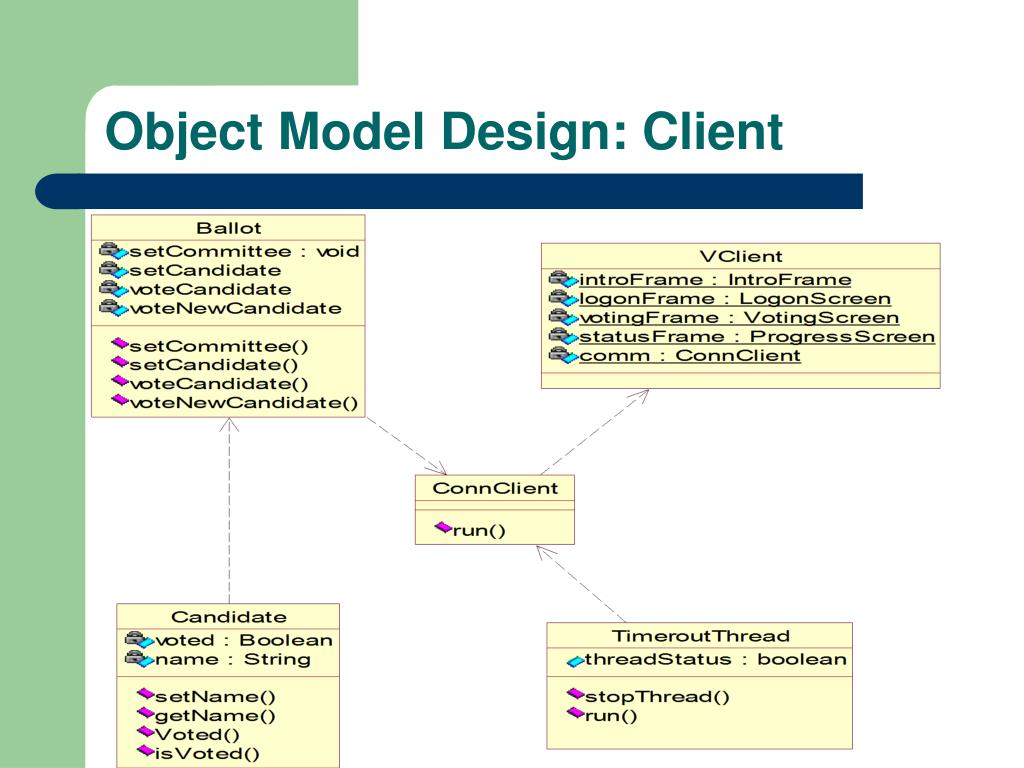This screenshot has width=1024, height=768.
Task: Click the lock icon beside 'name : String'
Action: 139,659
